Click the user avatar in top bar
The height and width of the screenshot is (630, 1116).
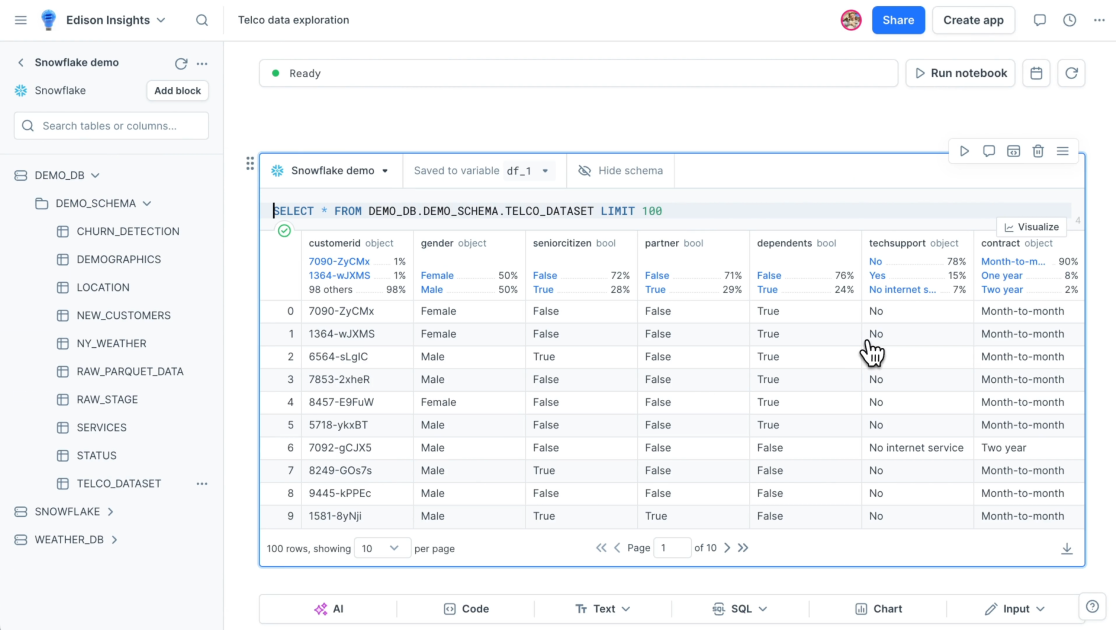(x=851, y=20)
